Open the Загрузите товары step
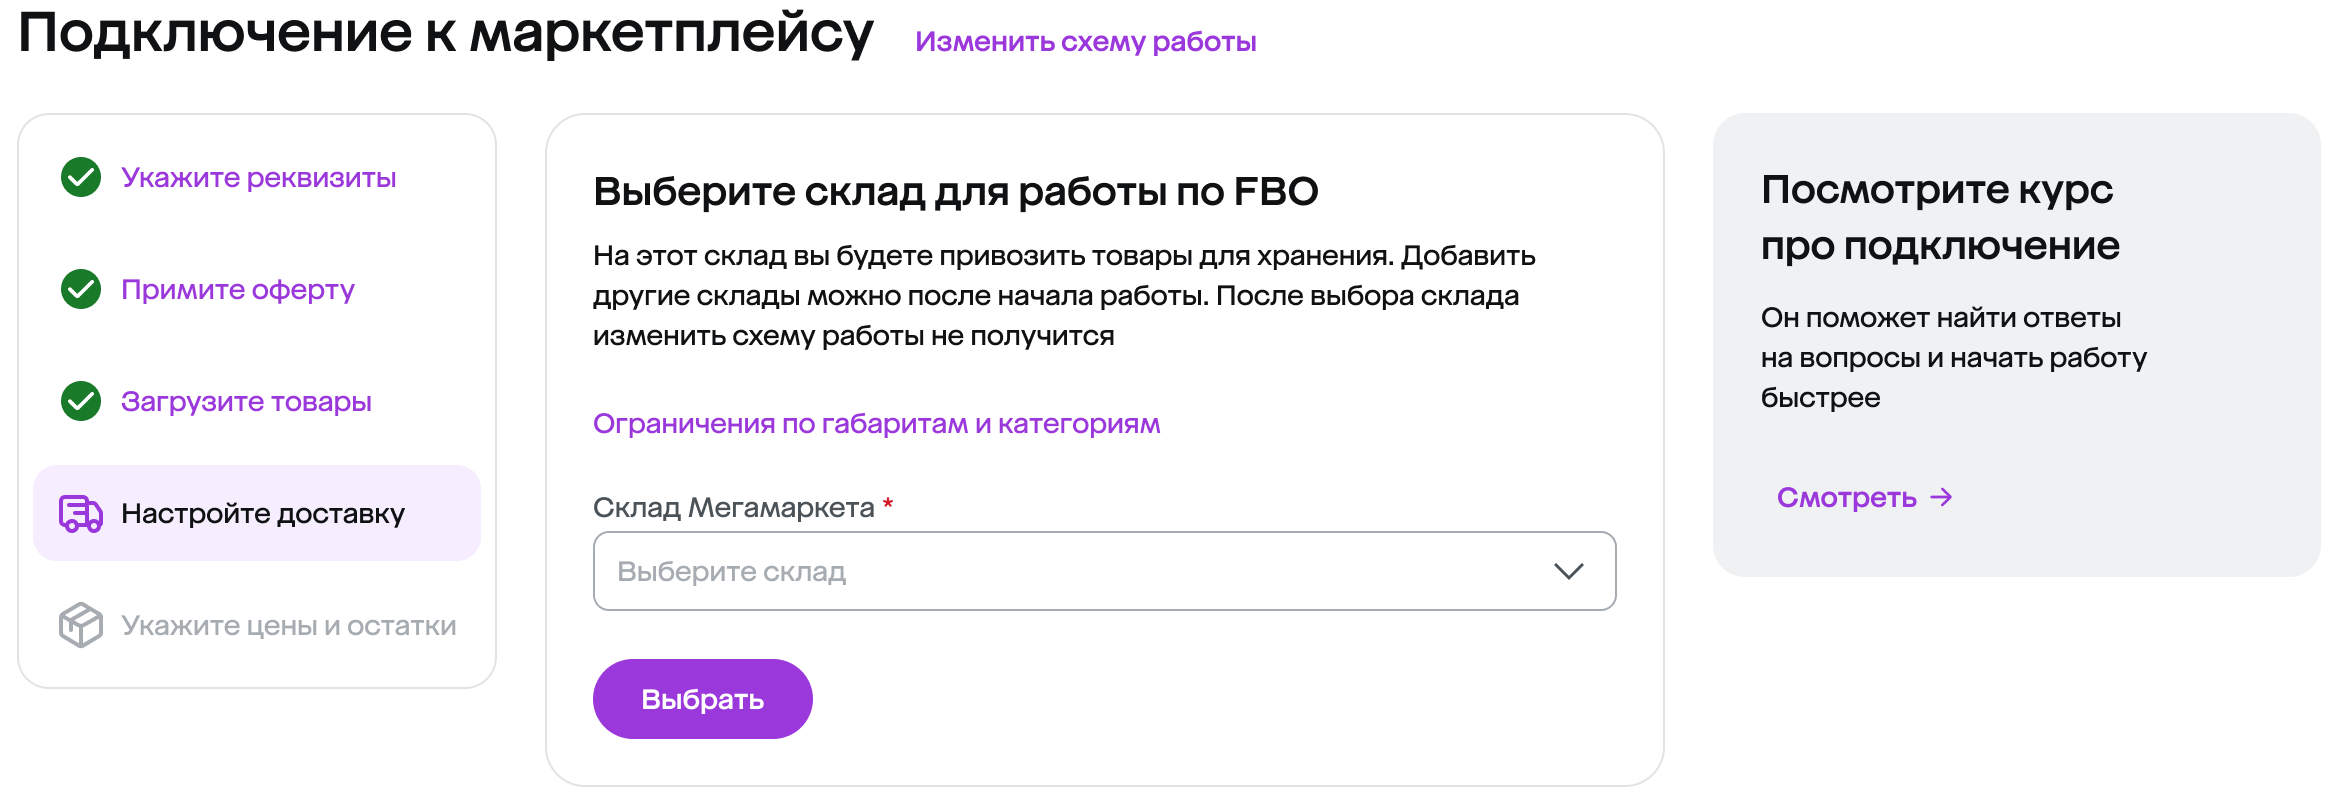The height and width of the screenshot is (806, 2348). point(246,402)
